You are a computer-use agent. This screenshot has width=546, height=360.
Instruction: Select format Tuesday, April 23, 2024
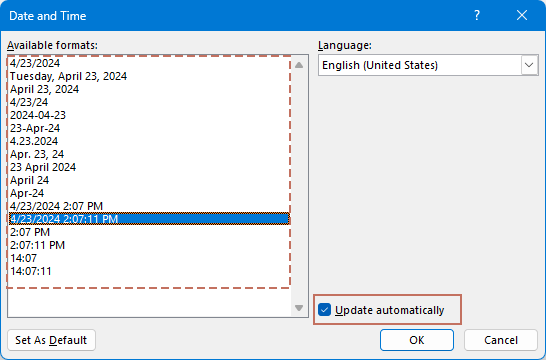coord(68,76)
